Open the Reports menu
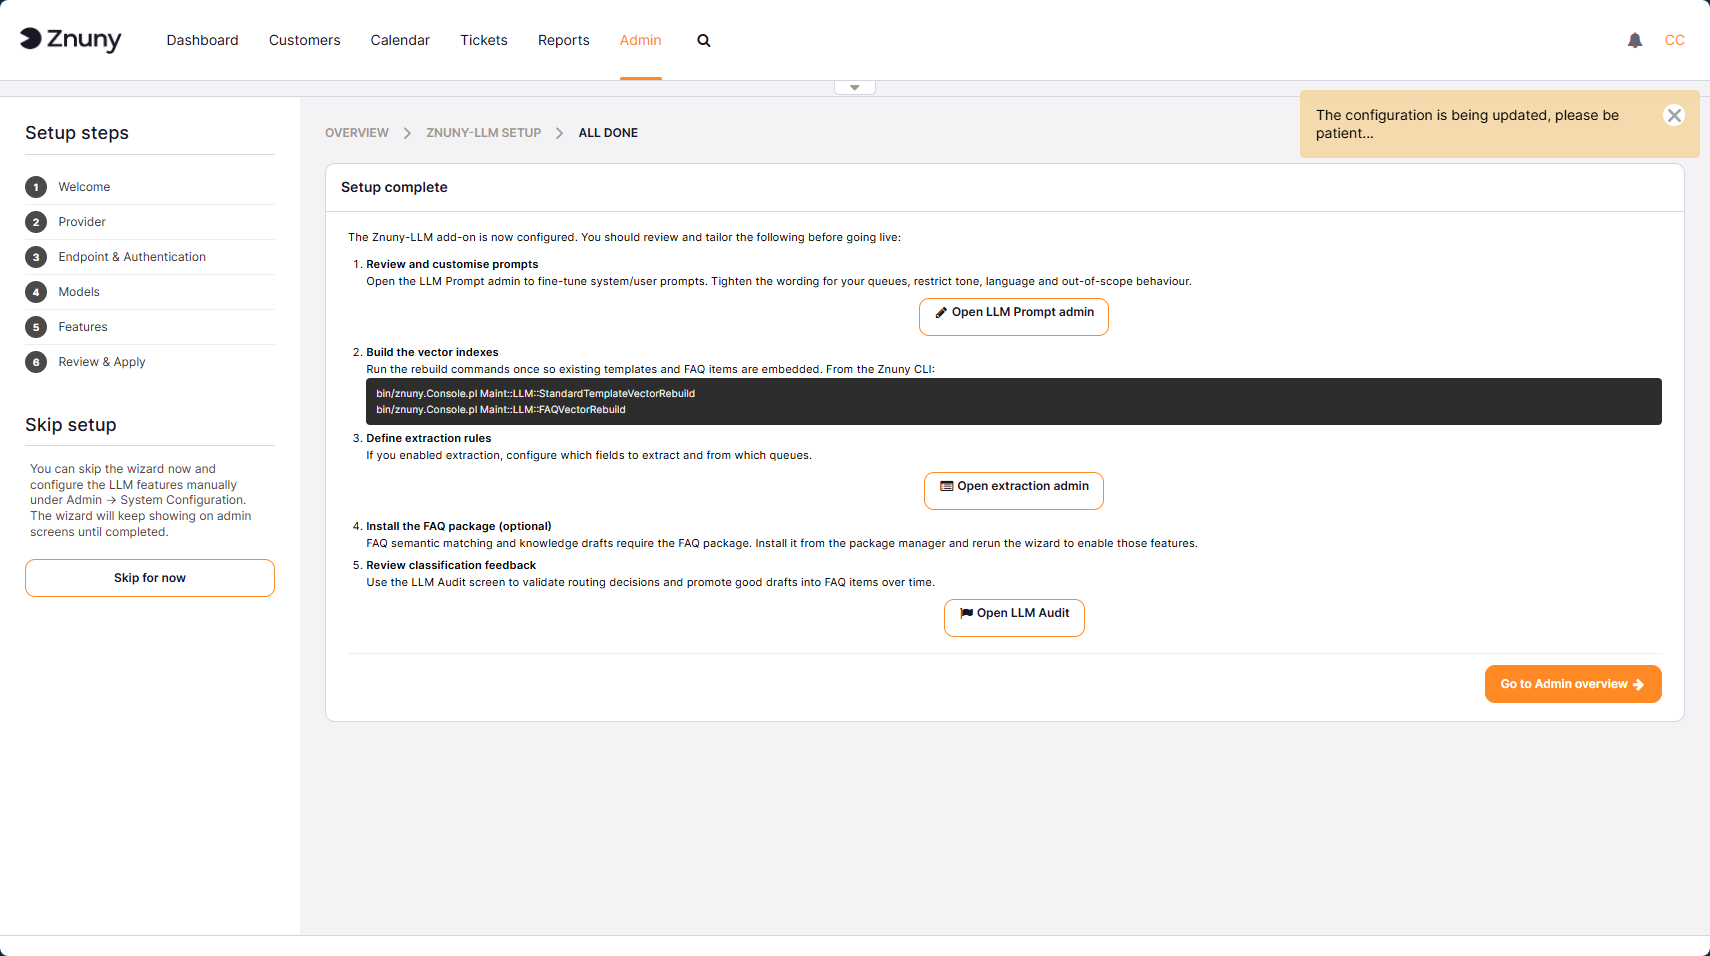 click(564, 40)
